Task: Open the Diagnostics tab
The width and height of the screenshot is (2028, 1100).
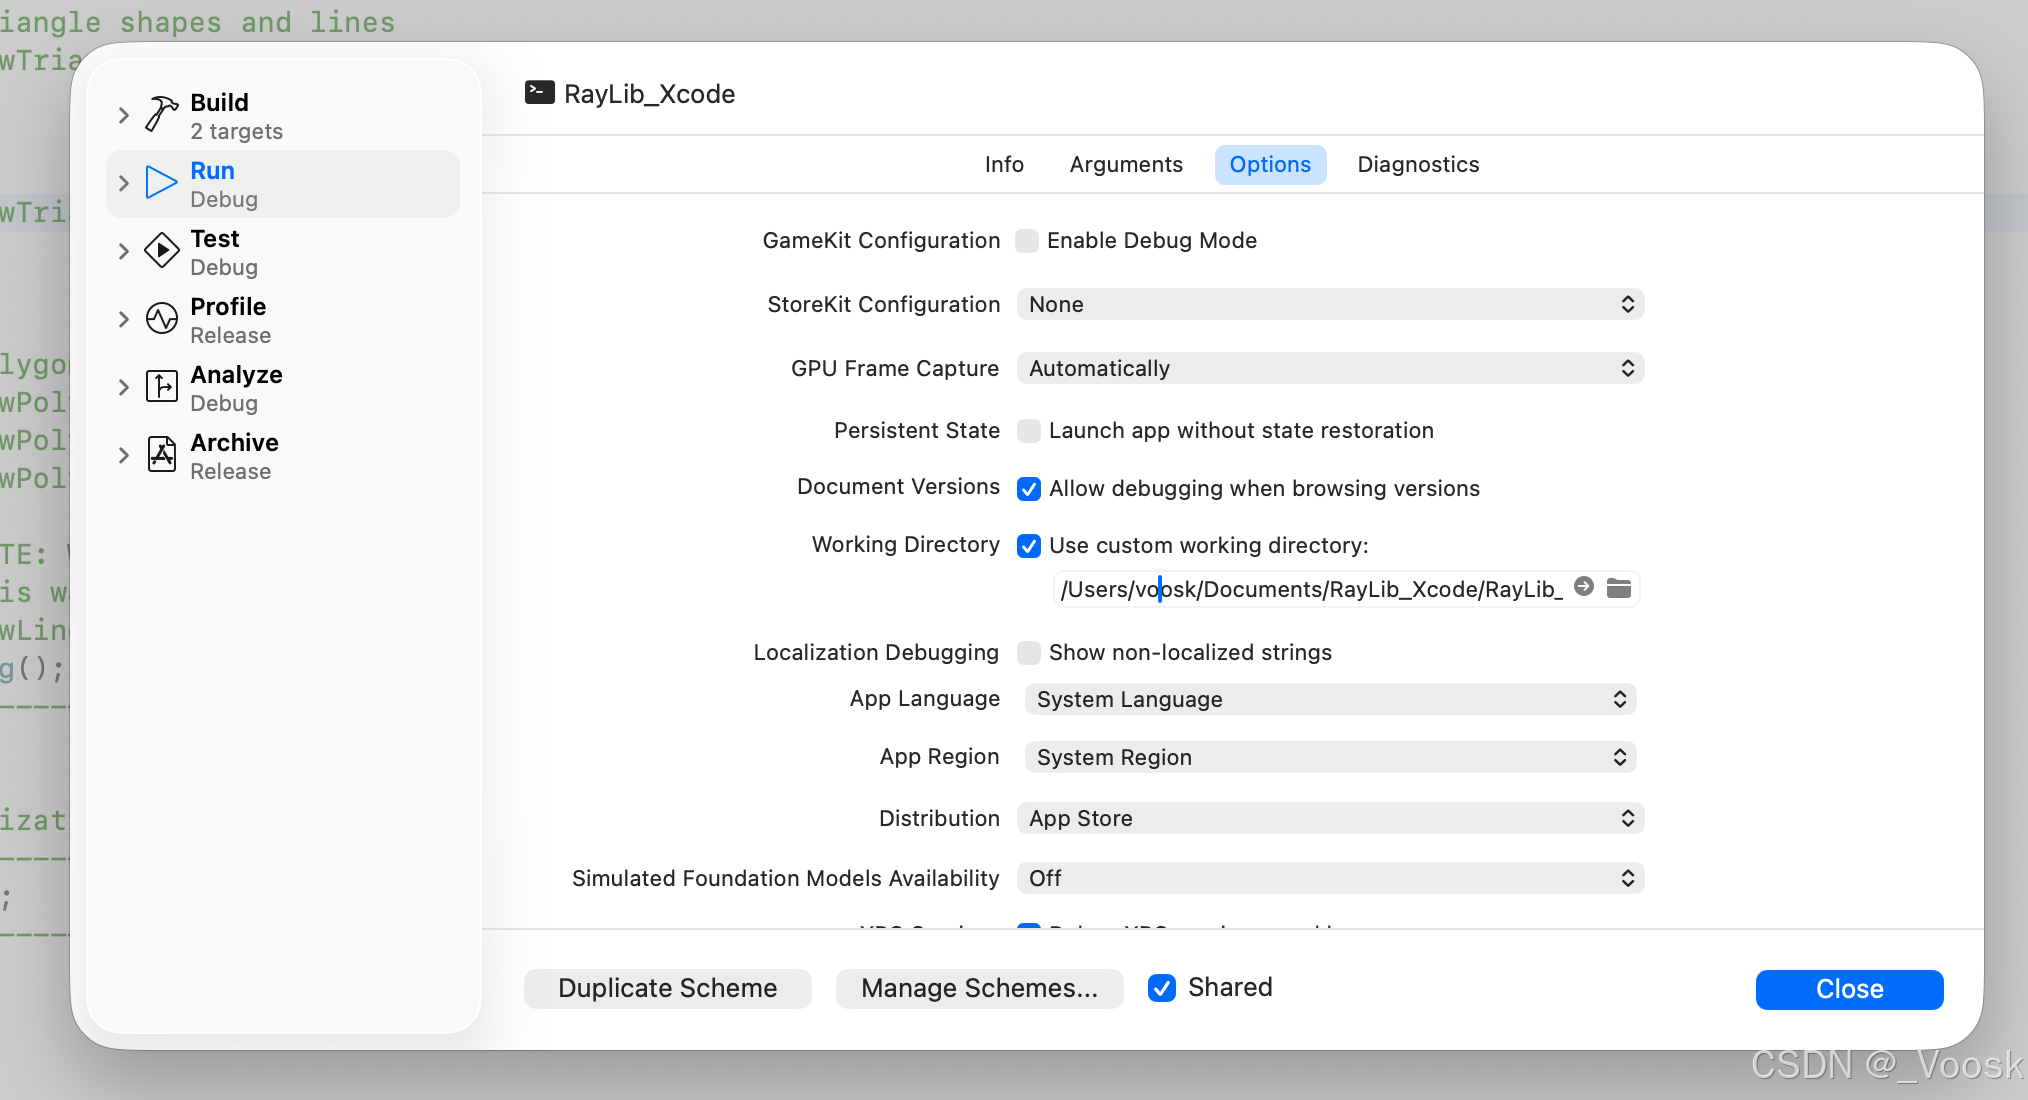Action: (x=1418, y=165)
